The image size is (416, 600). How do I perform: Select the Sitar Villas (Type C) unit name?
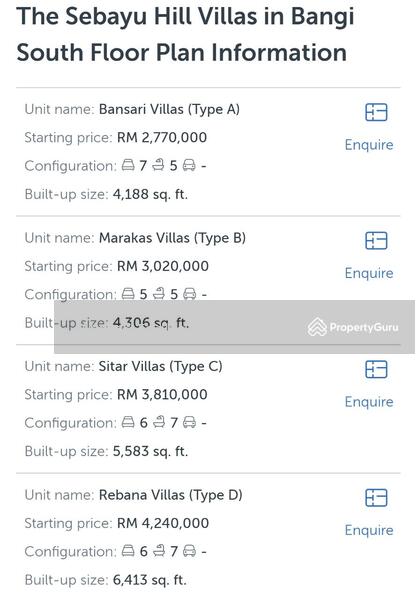coord(160,367)
